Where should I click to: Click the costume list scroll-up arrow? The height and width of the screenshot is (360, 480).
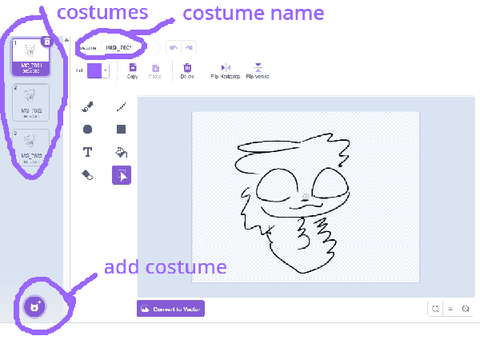pos(67,40)
